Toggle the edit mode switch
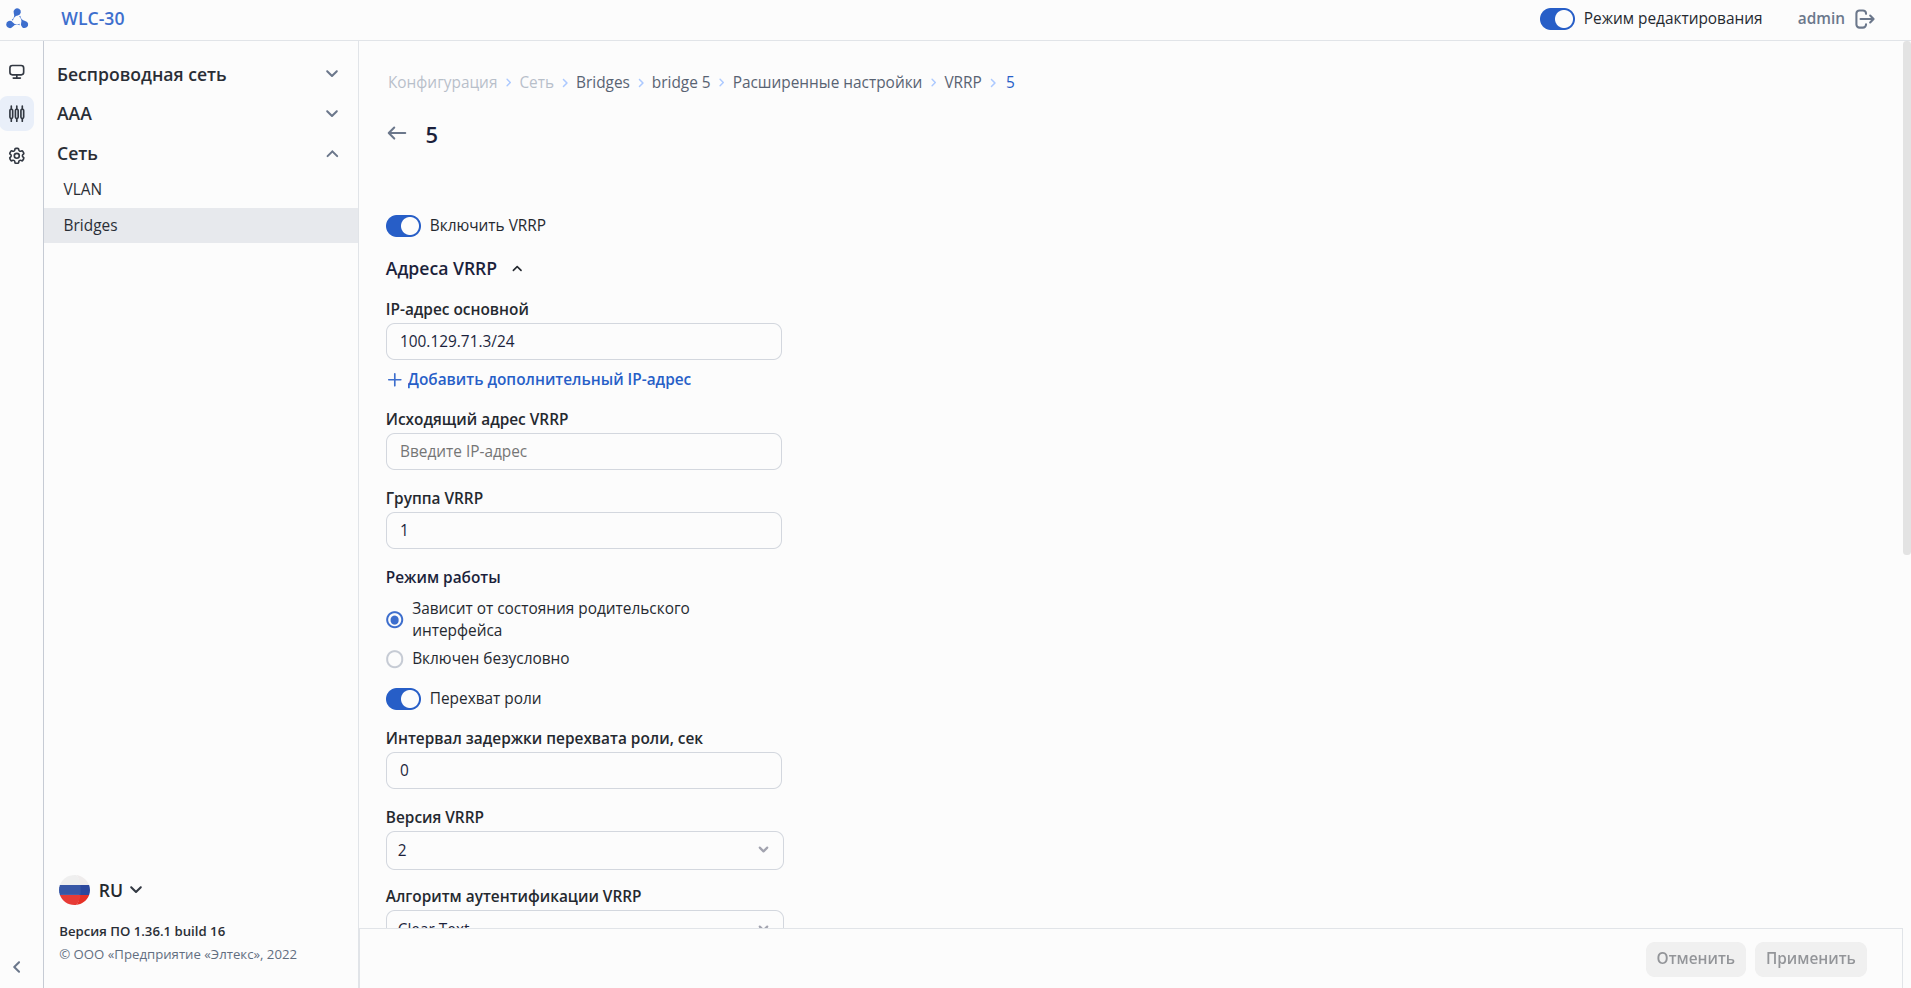This screenshot has width=1911, height=988. (x=1556, y=19)
